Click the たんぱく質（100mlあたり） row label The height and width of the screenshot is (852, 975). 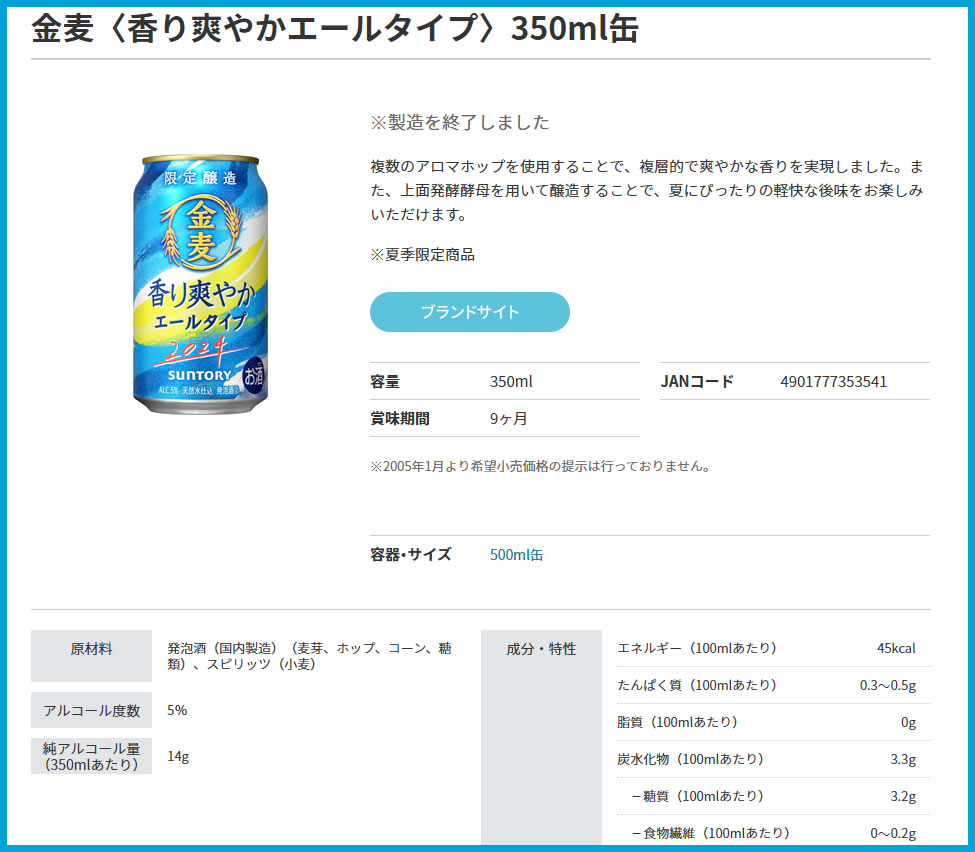pyautogui.click(x=696, y=685)
